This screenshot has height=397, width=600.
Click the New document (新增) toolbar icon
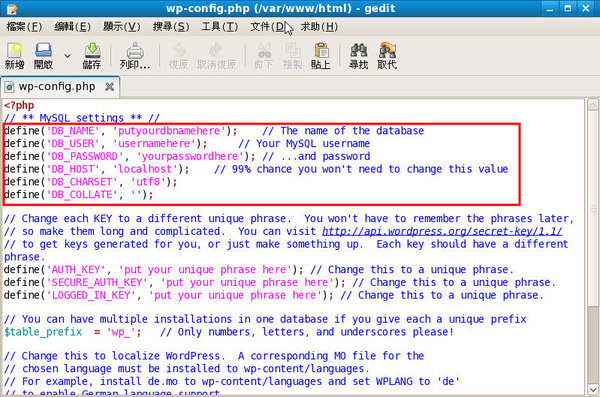point(15,56)
